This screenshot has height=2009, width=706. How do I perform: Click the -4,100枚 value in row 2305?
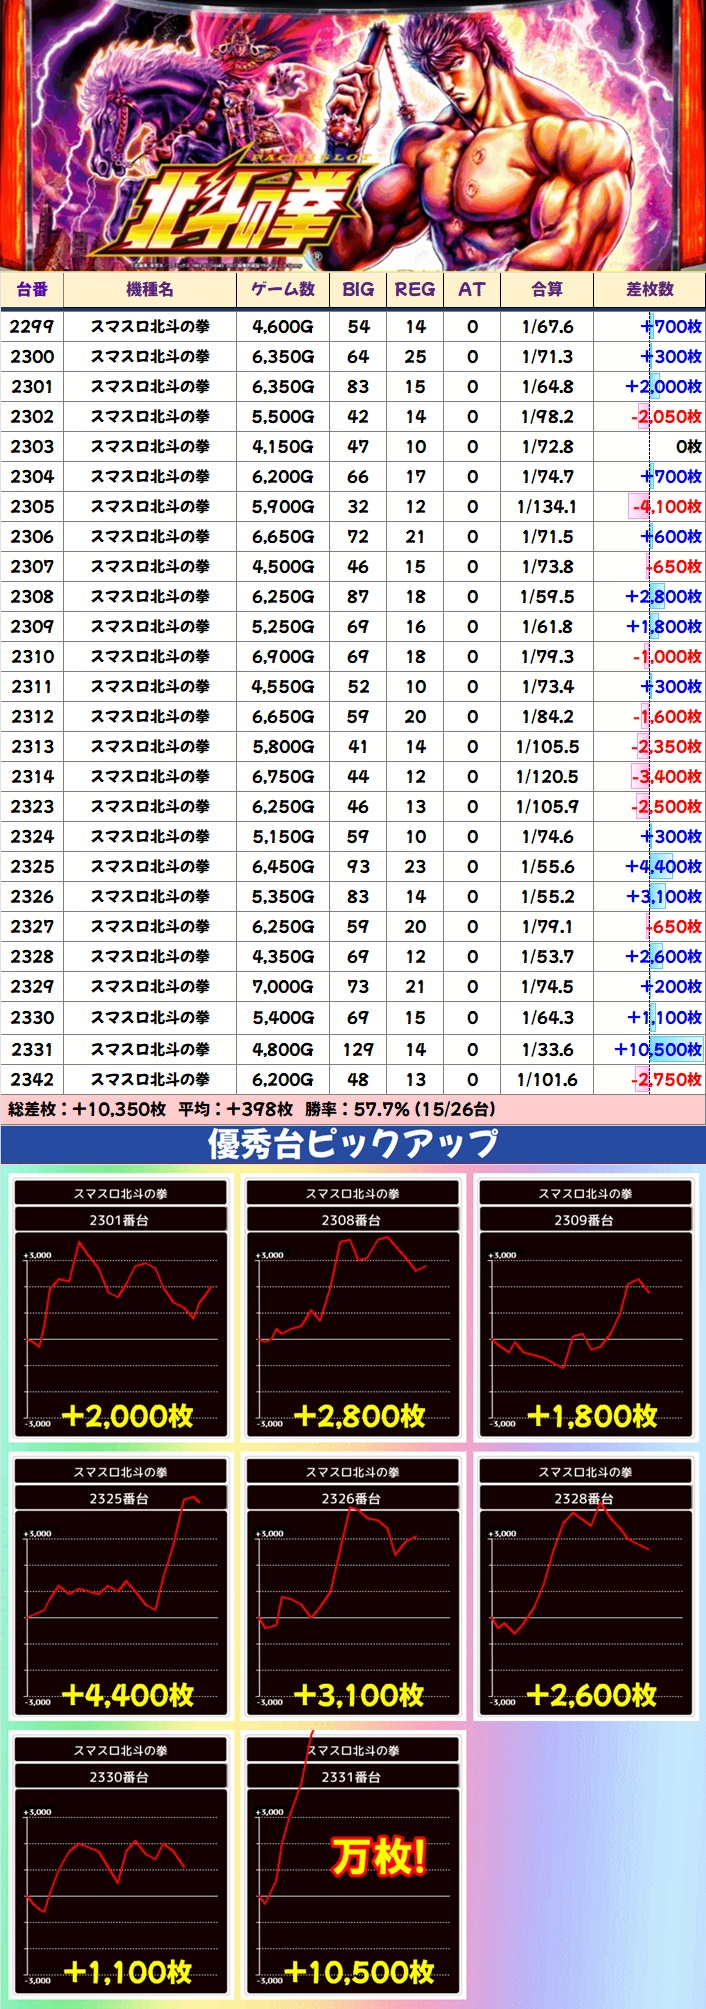(x=666, y=507)
